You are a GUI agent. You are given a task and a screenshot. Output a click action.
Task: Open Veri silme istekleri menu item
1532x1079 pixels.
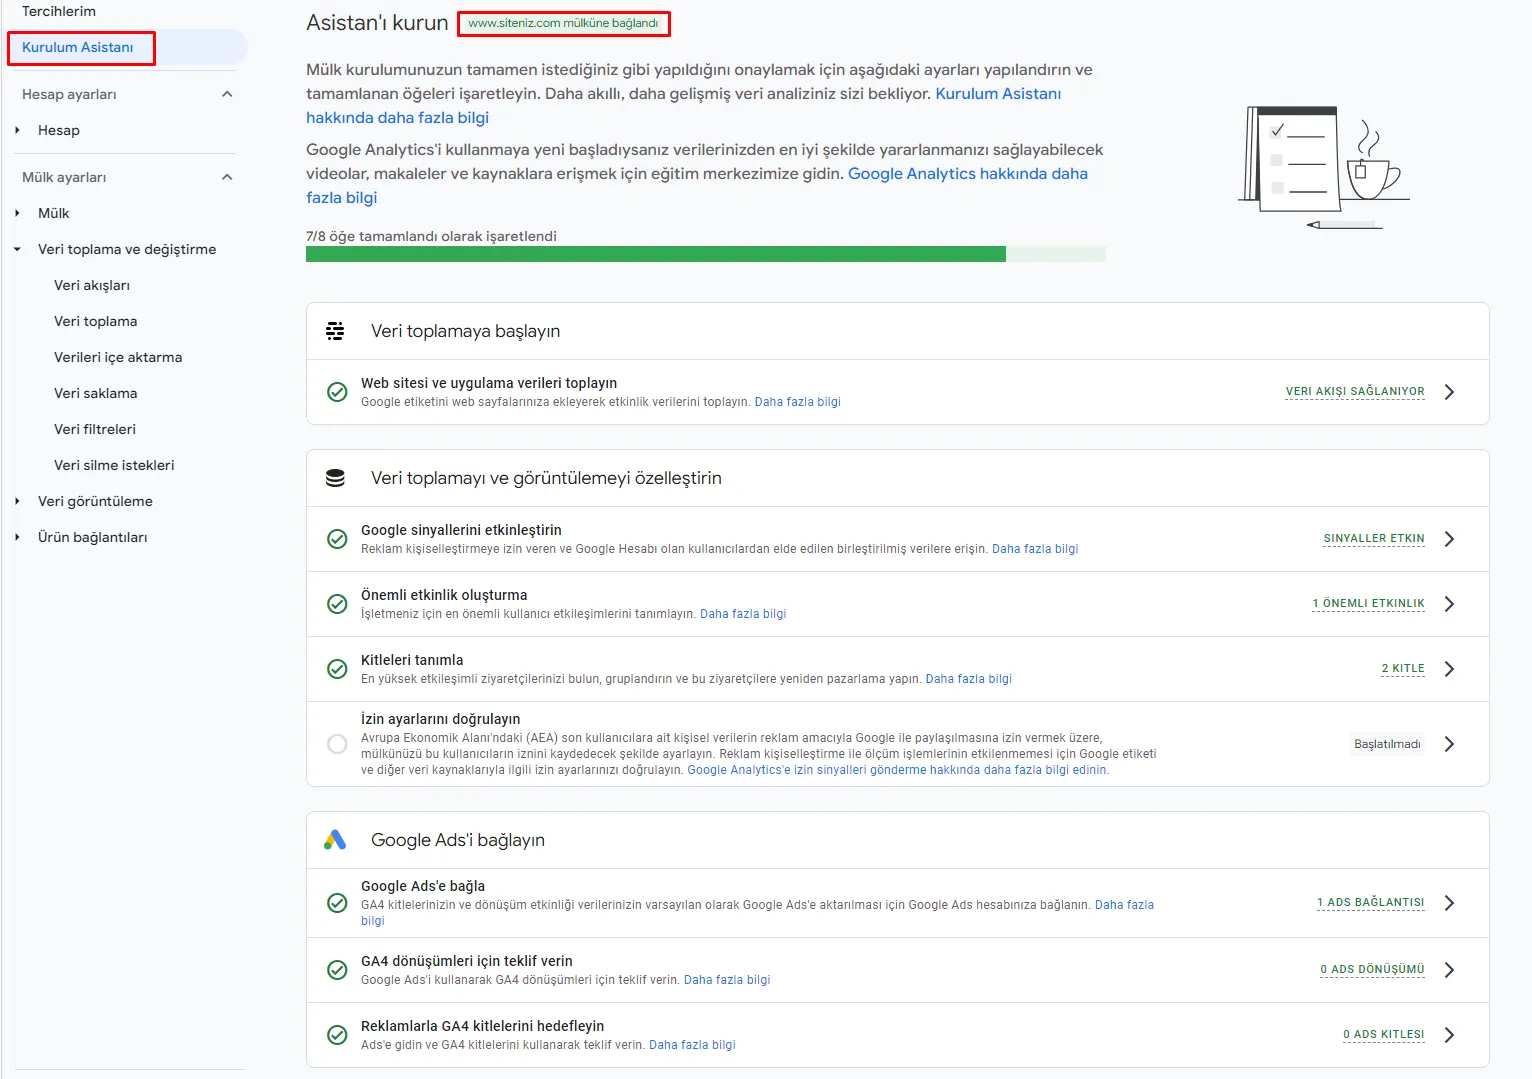coord(114,465)
